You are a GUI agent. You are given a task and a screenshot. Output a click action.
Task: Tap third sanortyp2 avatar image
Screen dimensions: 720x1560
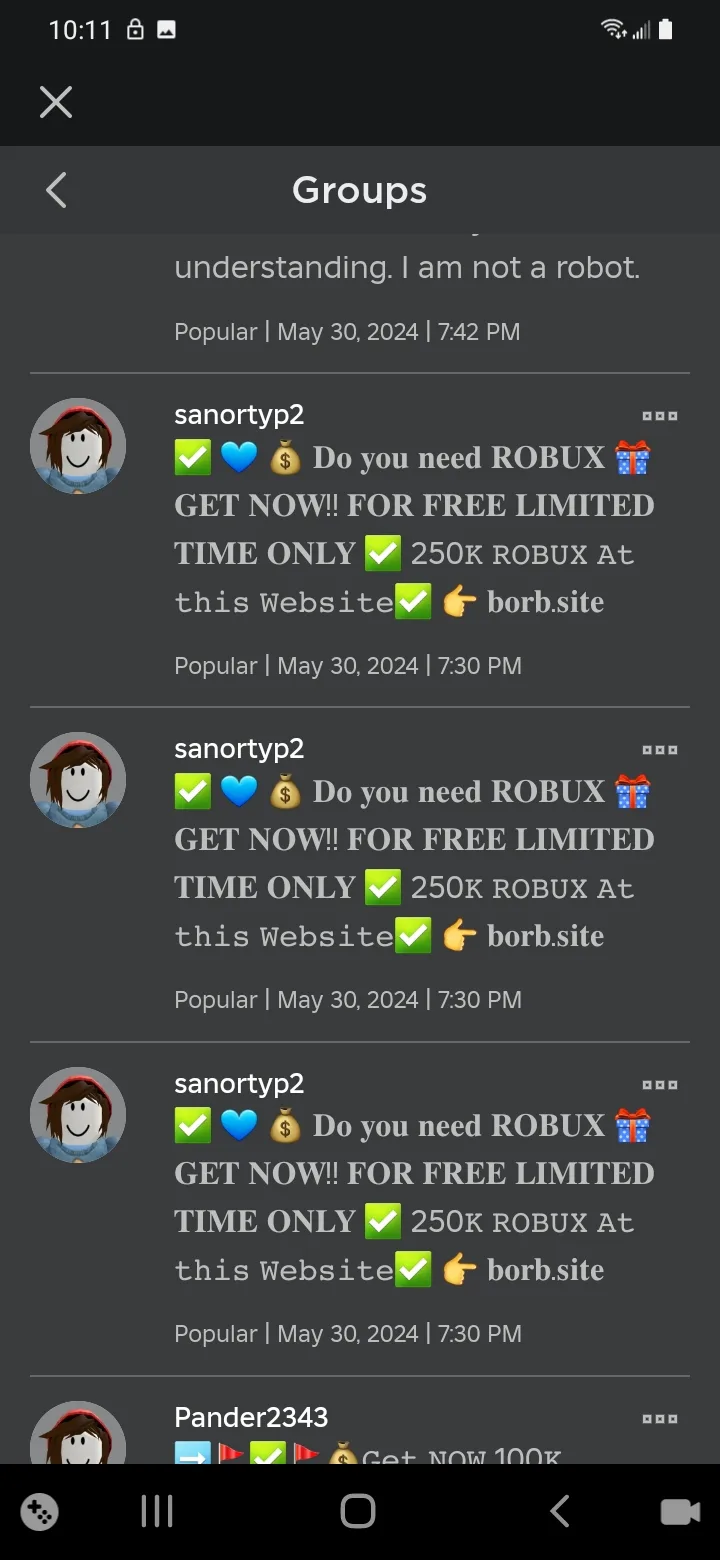78,1114
